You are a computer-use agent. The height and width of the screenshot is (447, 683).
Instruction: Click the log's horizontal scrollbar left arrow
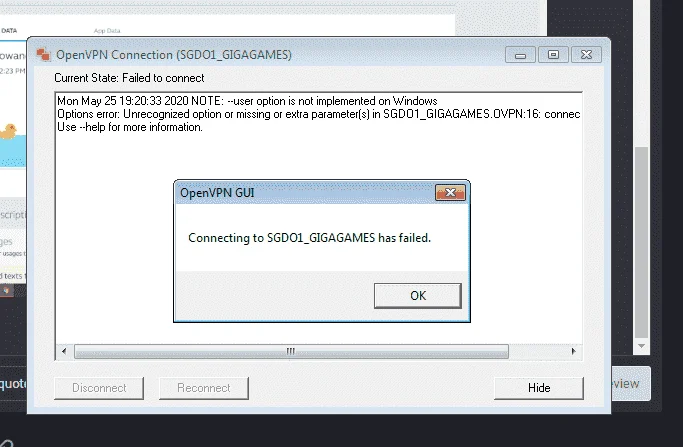(64, 351)
